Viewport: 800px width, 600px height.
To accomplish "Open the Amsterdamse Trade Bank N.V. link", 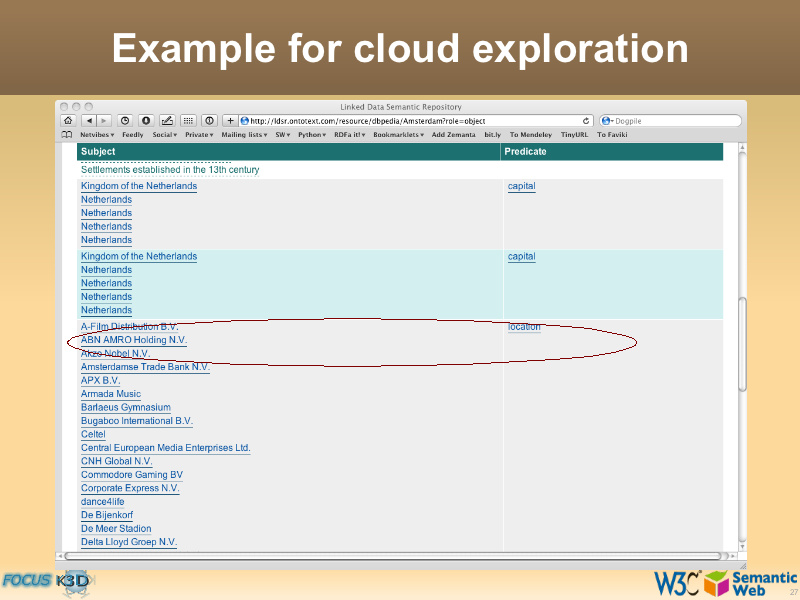I will click(145, 367).
